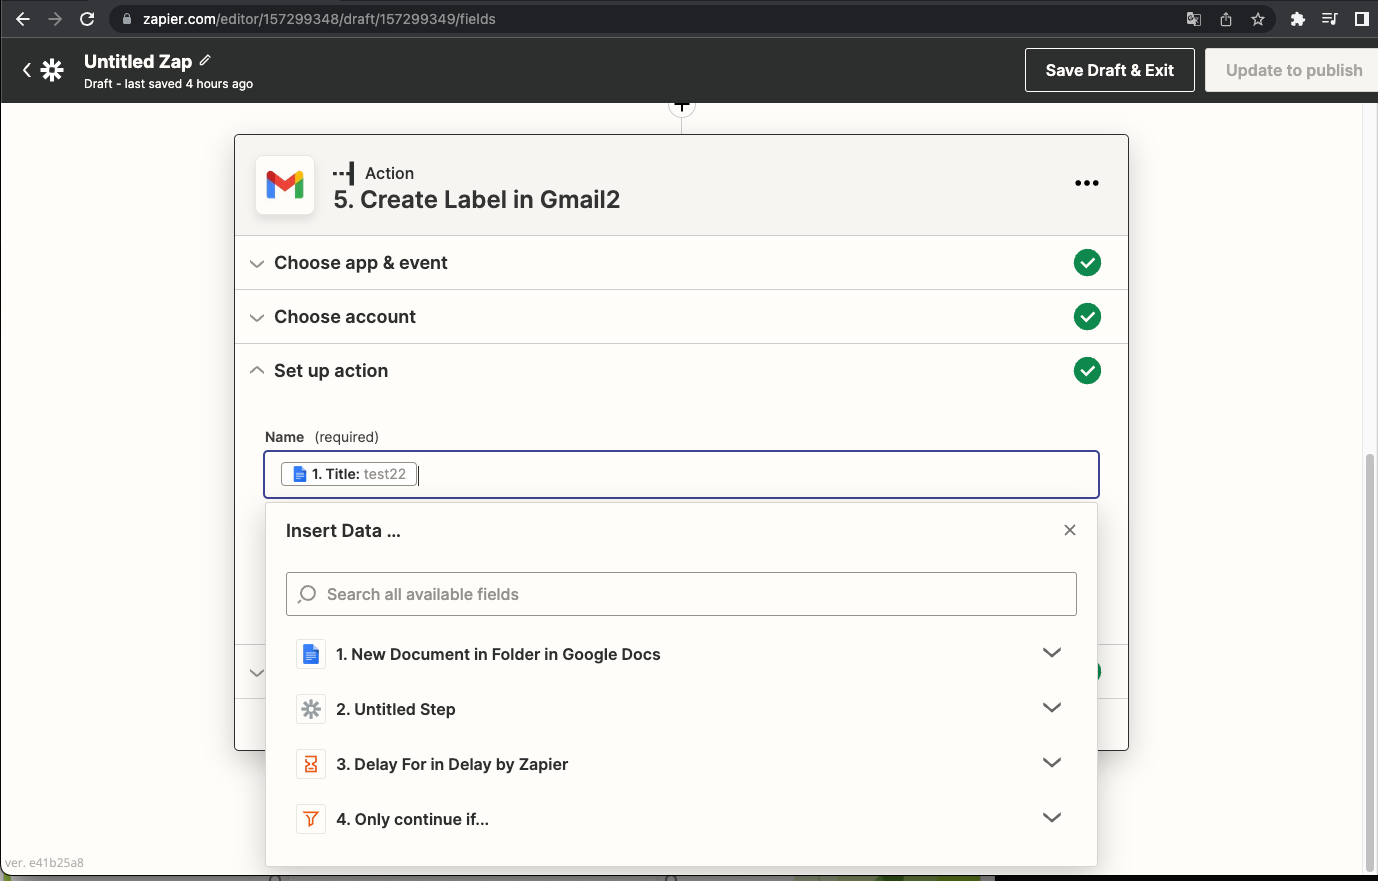Image resolution: width=1378 pixels, height=881 pixels.
Task: Click the green check beside Set up action
Action: (1087, 371)
